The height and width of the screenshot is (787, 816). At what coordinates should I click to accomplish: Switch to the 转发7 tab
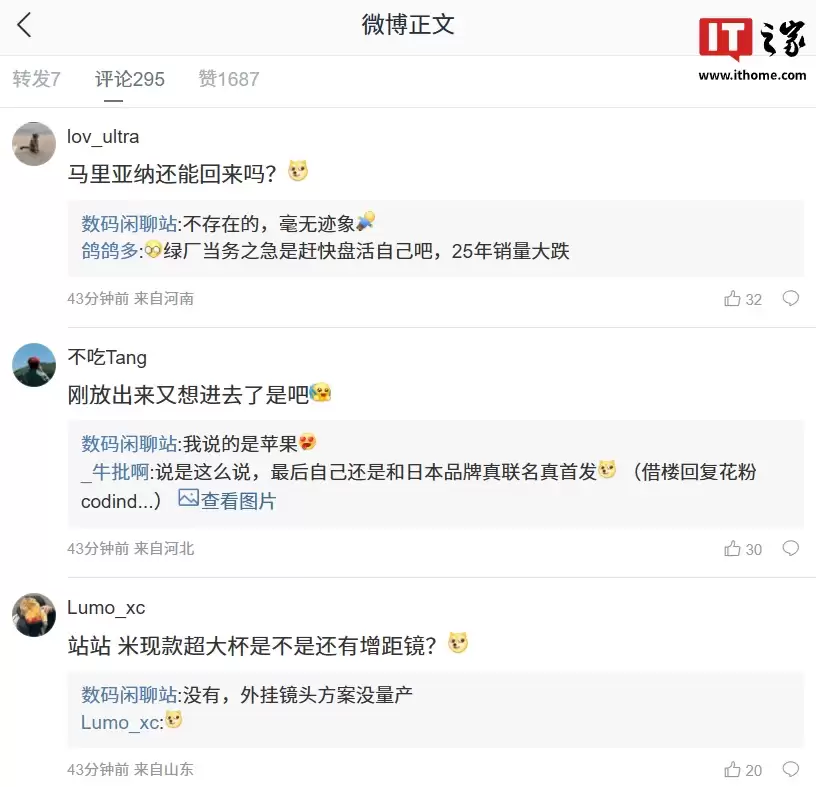click(36, 79)
